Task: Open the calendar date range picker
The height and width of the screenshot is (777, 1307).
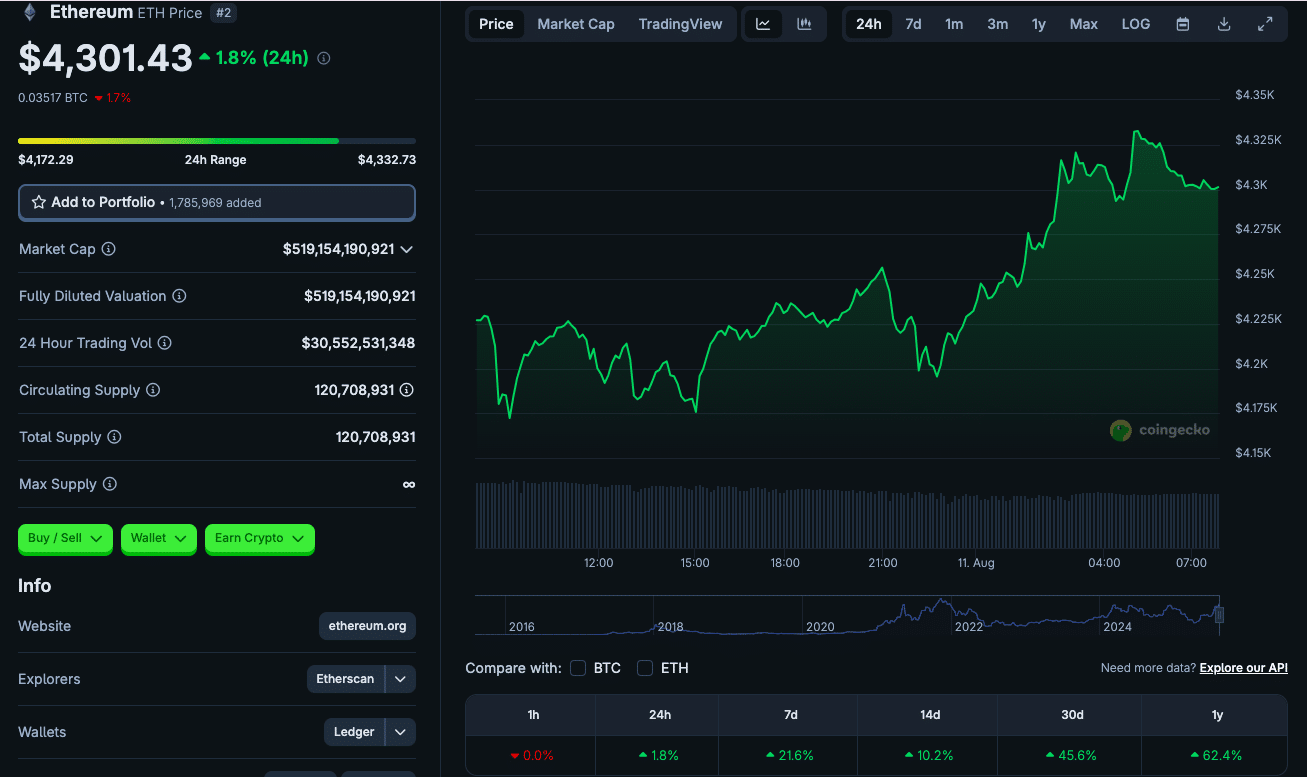Action: pos(1183,24)
